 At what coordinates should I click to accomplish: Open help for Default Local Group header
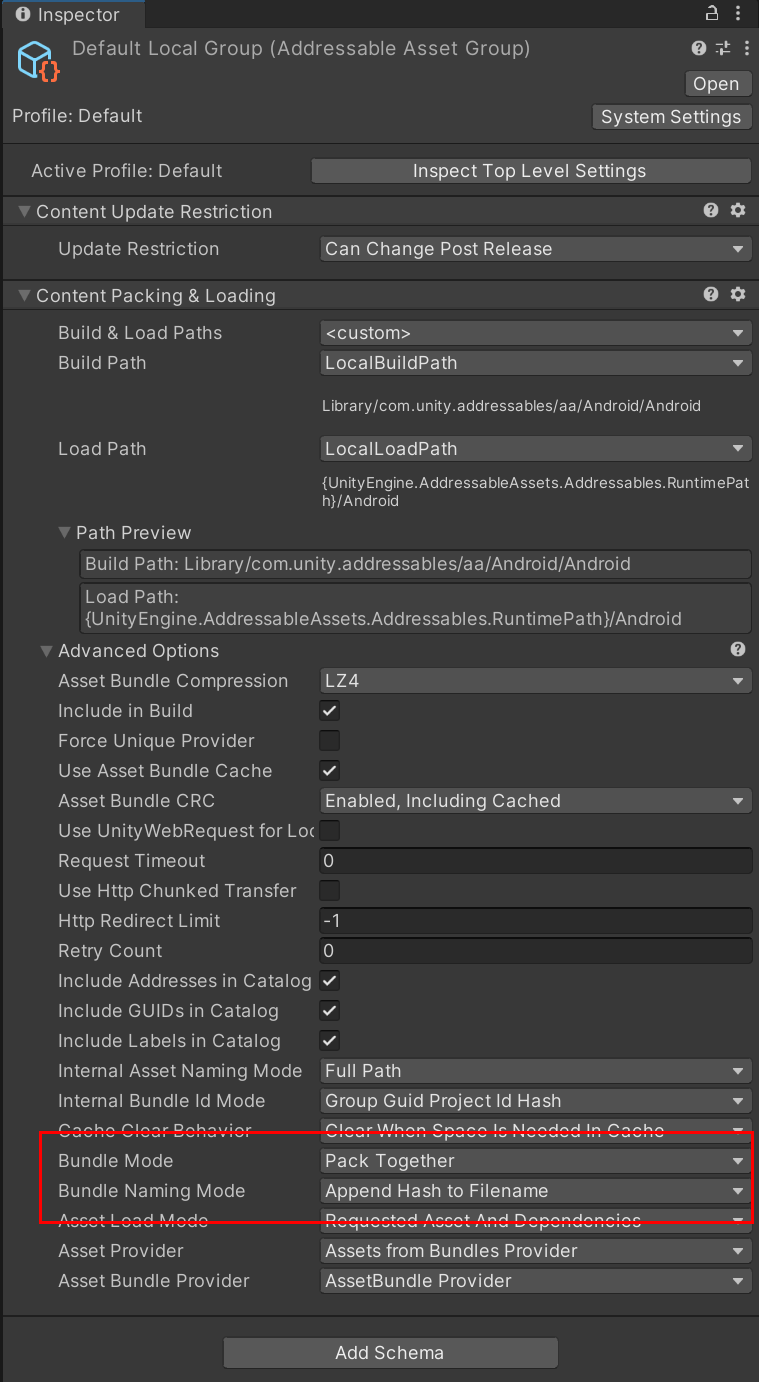tap(699, 48)
